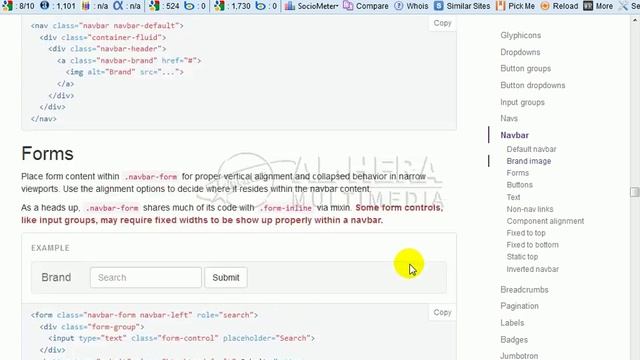Copy the navbar-form code snippet

442,313
